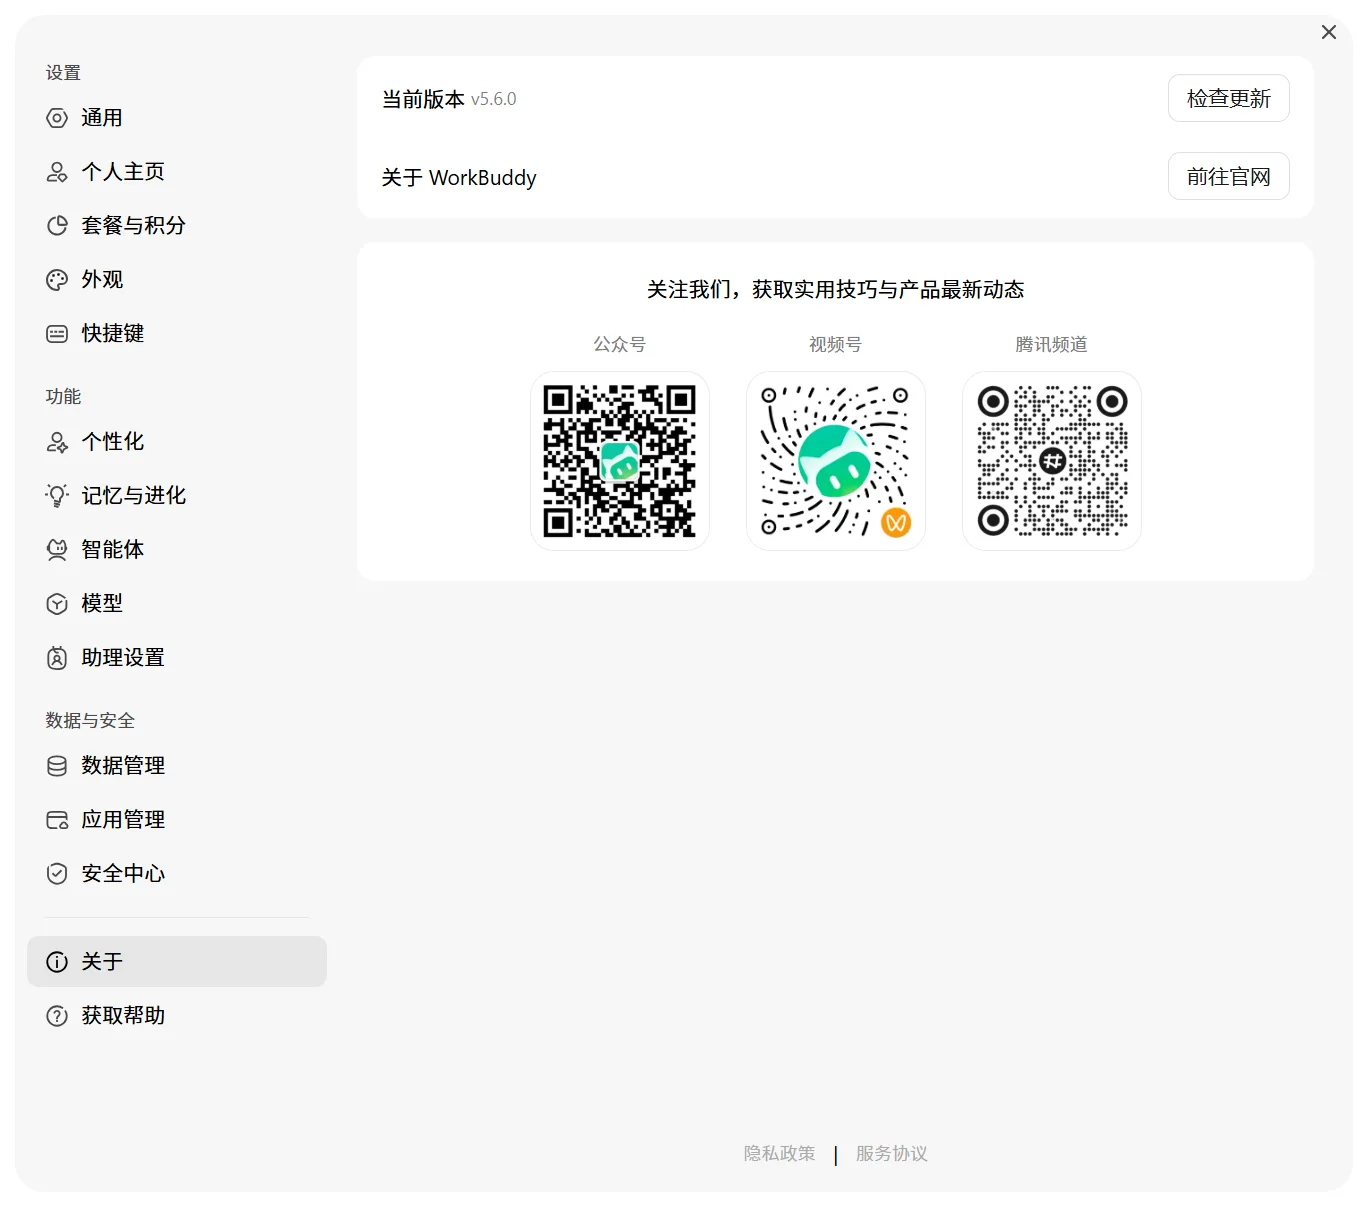The image size is (1368, 1207).
Task: Select the 个性化 menu entry
Action: [x=177, y=442]
